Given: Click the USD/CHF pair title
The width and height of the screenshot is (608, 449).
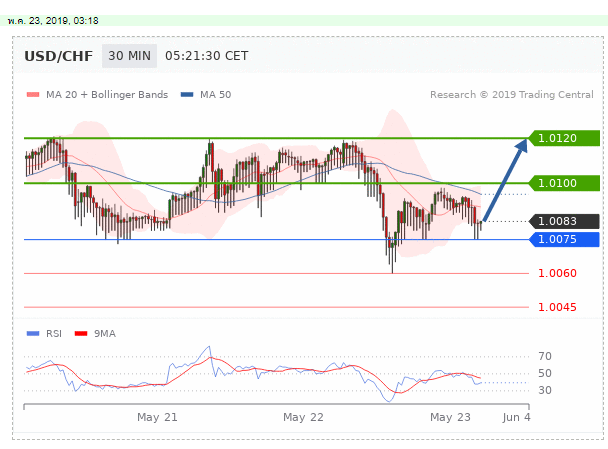Looking at the screenshot, I should click(59, 56).
